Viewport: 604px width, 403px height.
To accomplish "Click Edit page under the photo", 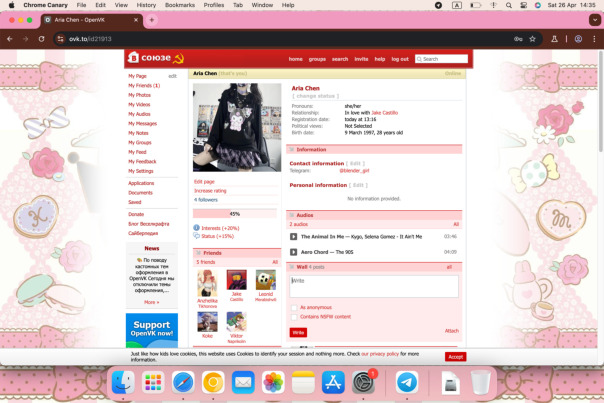I will (204, 181).
